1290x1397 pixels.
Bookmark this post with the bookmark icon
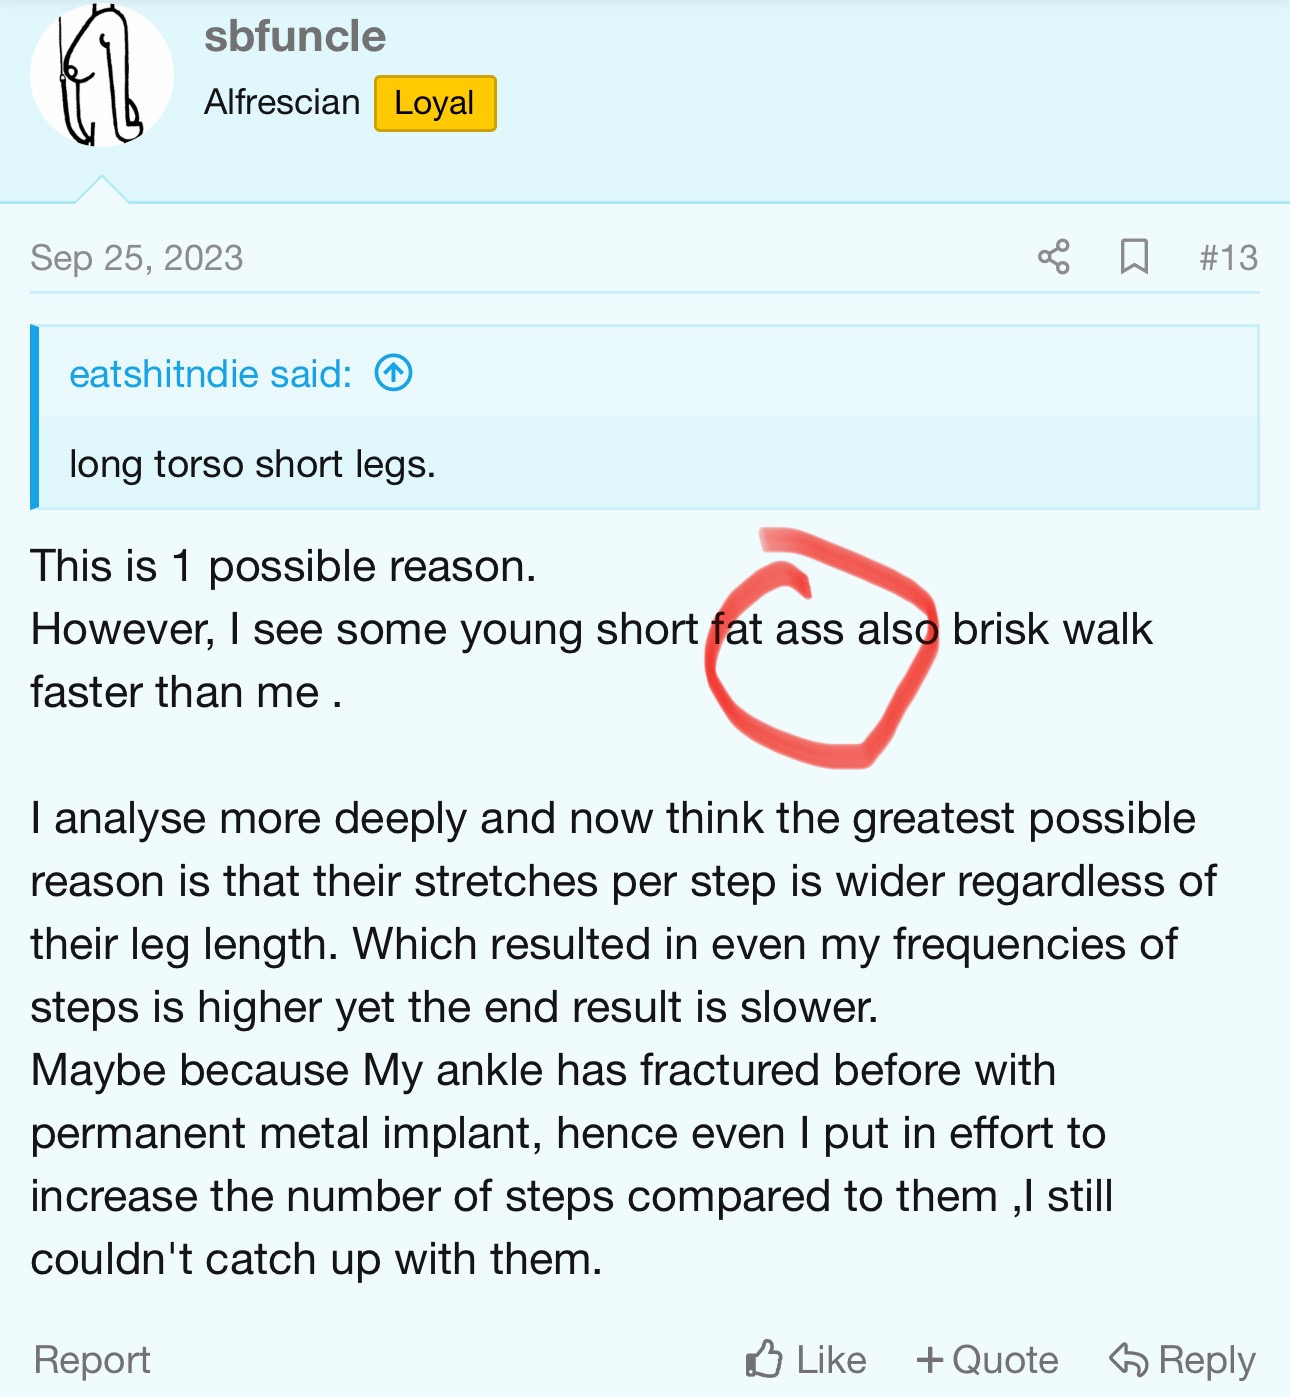[x=1133, y=257]
